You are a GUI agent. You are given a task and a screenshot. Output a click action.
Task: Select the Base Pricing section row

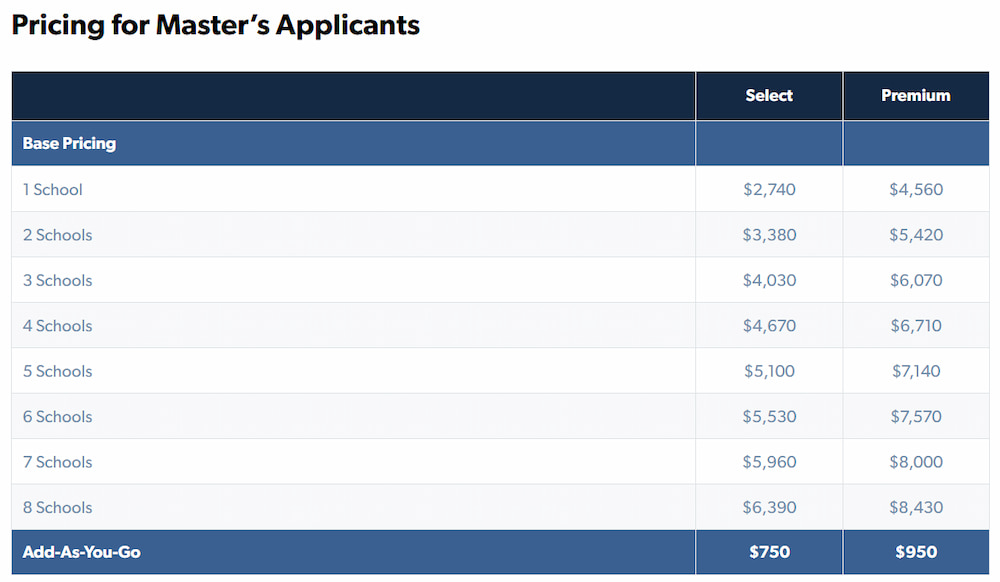click(70, 143)
